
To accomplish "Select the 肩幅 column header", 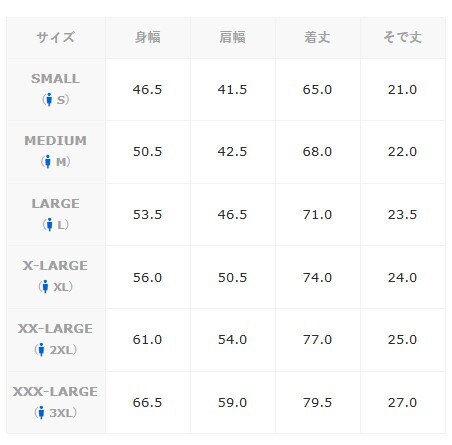I will point(232,37).
